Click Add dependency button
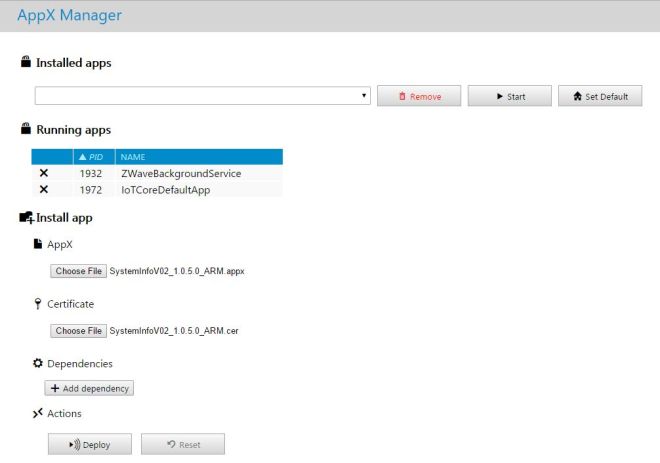Viewport: 660px width, 463px height. pos(89,388)
